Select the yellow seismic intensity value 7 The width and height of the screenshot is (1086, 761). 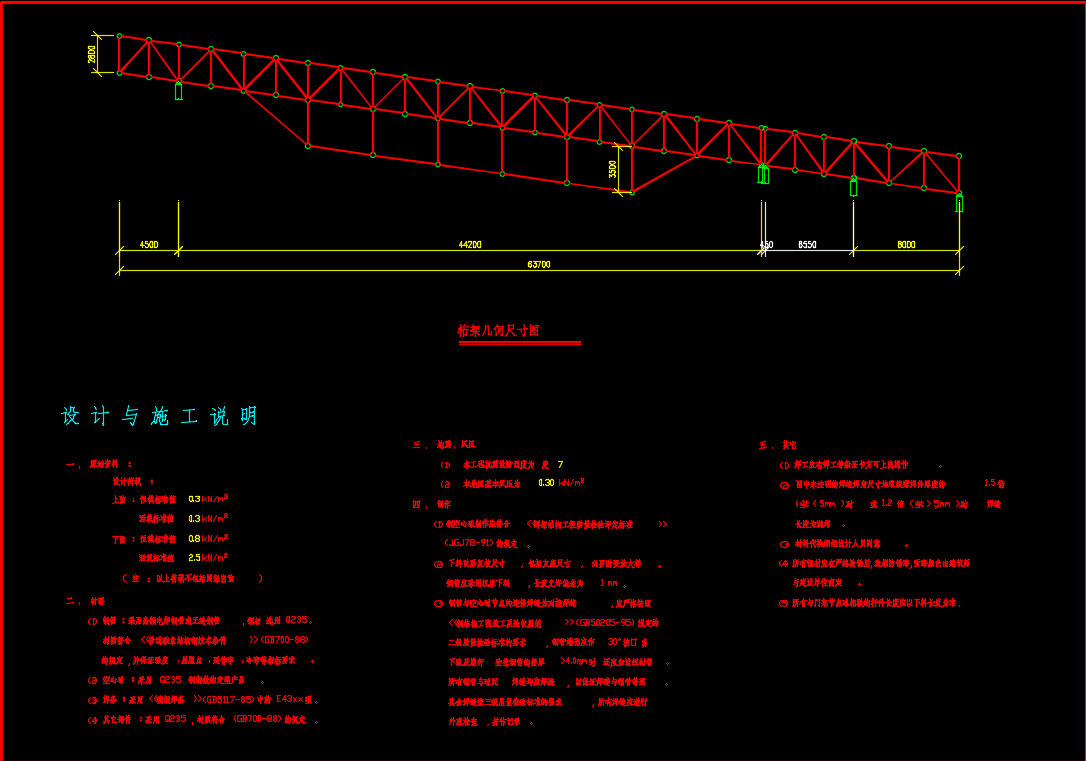560,465
